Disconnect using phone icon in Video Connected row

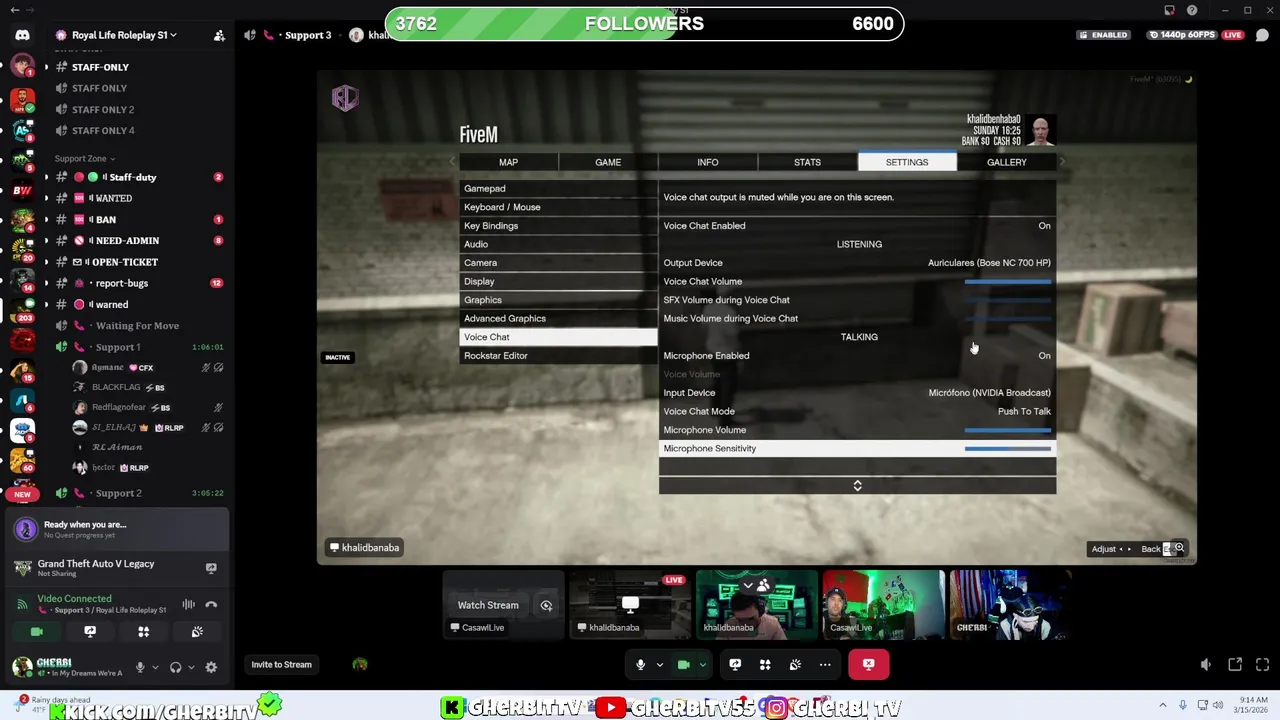click(x=211, y=604)
